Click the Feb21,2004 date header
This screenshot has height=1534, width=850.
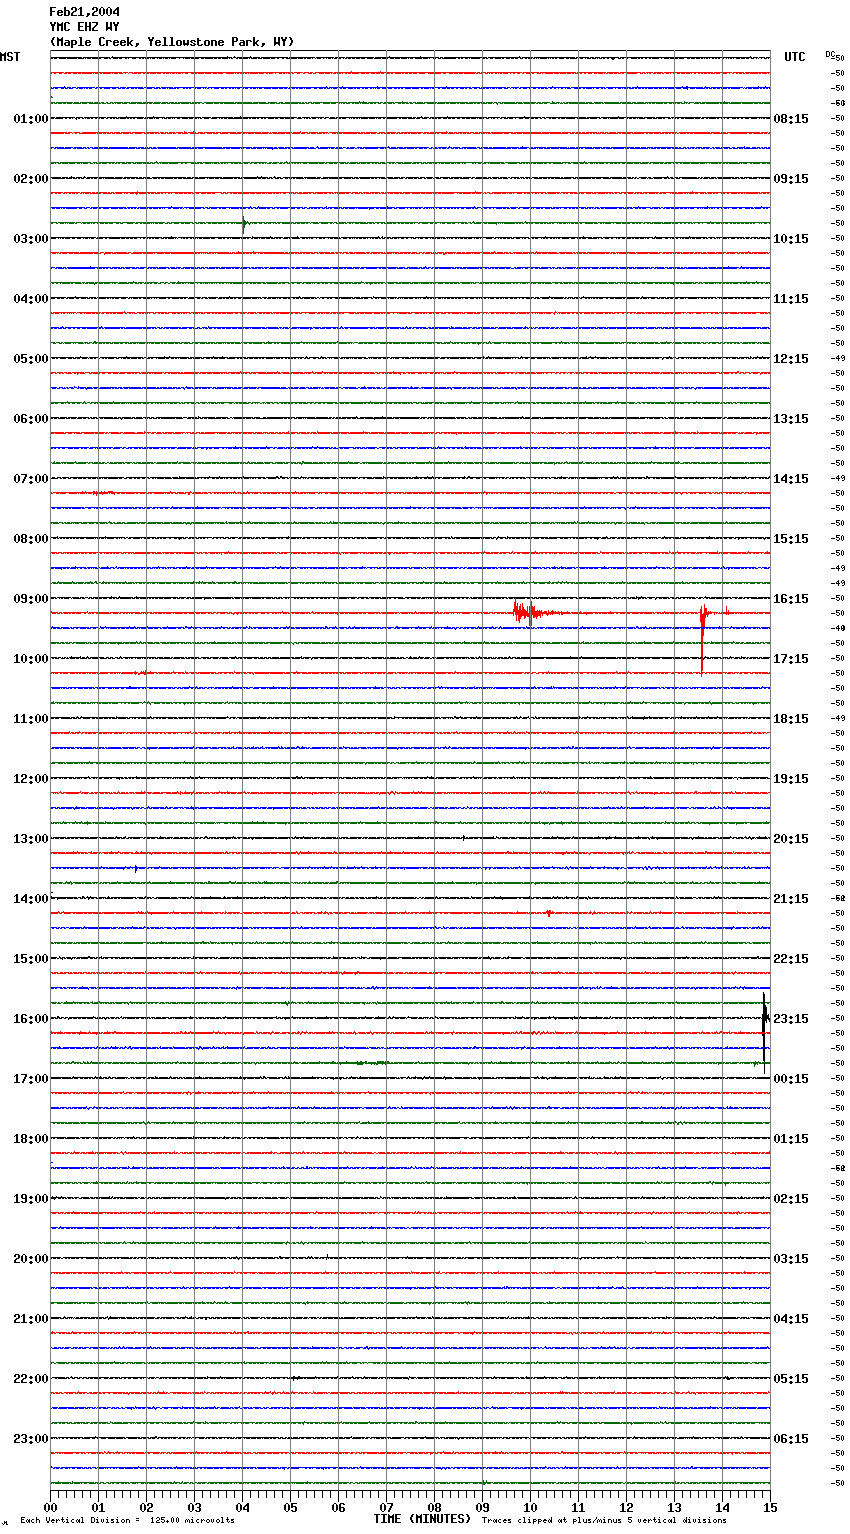coord(84,12)
